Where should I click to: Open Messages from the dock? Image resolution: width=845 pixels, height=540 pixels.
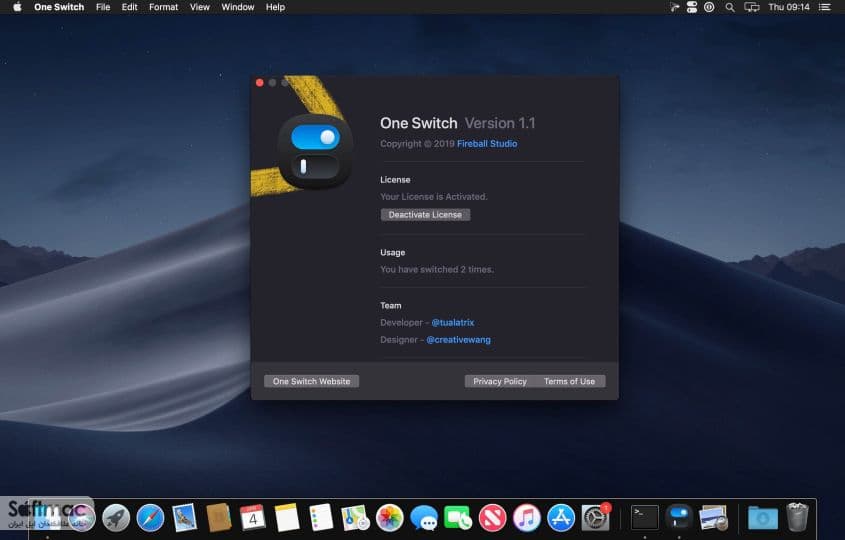pyautogui.click(x=424, y=518)
